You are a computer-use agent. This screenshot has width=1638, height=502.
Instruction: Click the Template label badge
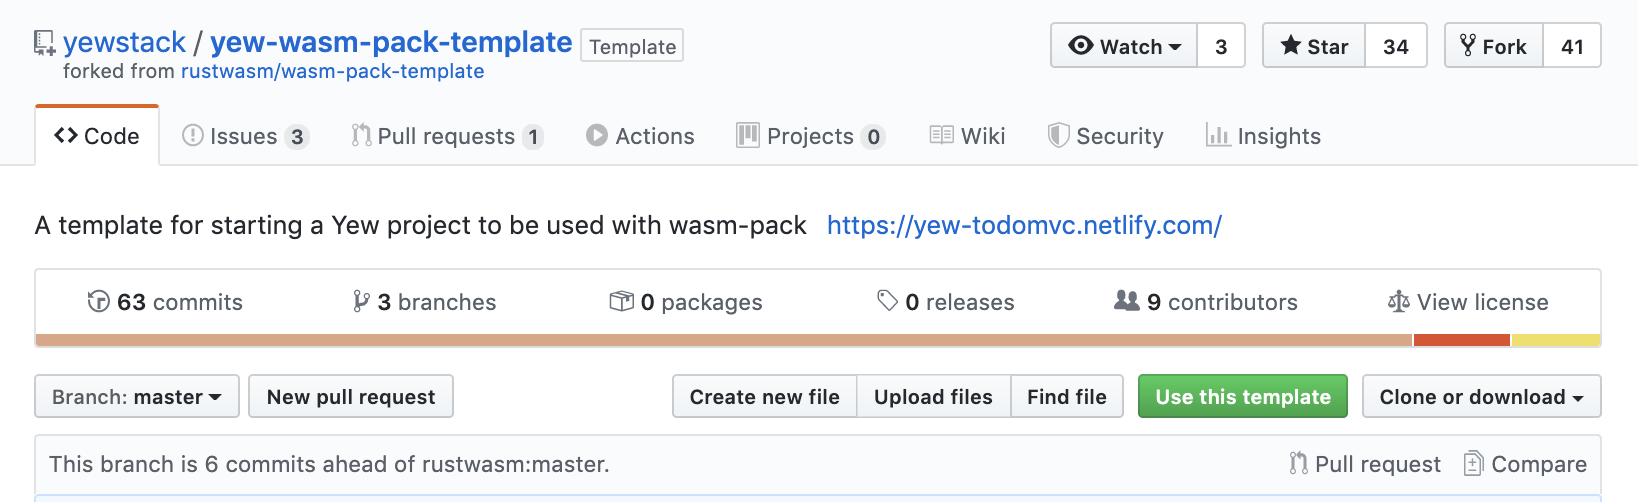click(632, 46)
